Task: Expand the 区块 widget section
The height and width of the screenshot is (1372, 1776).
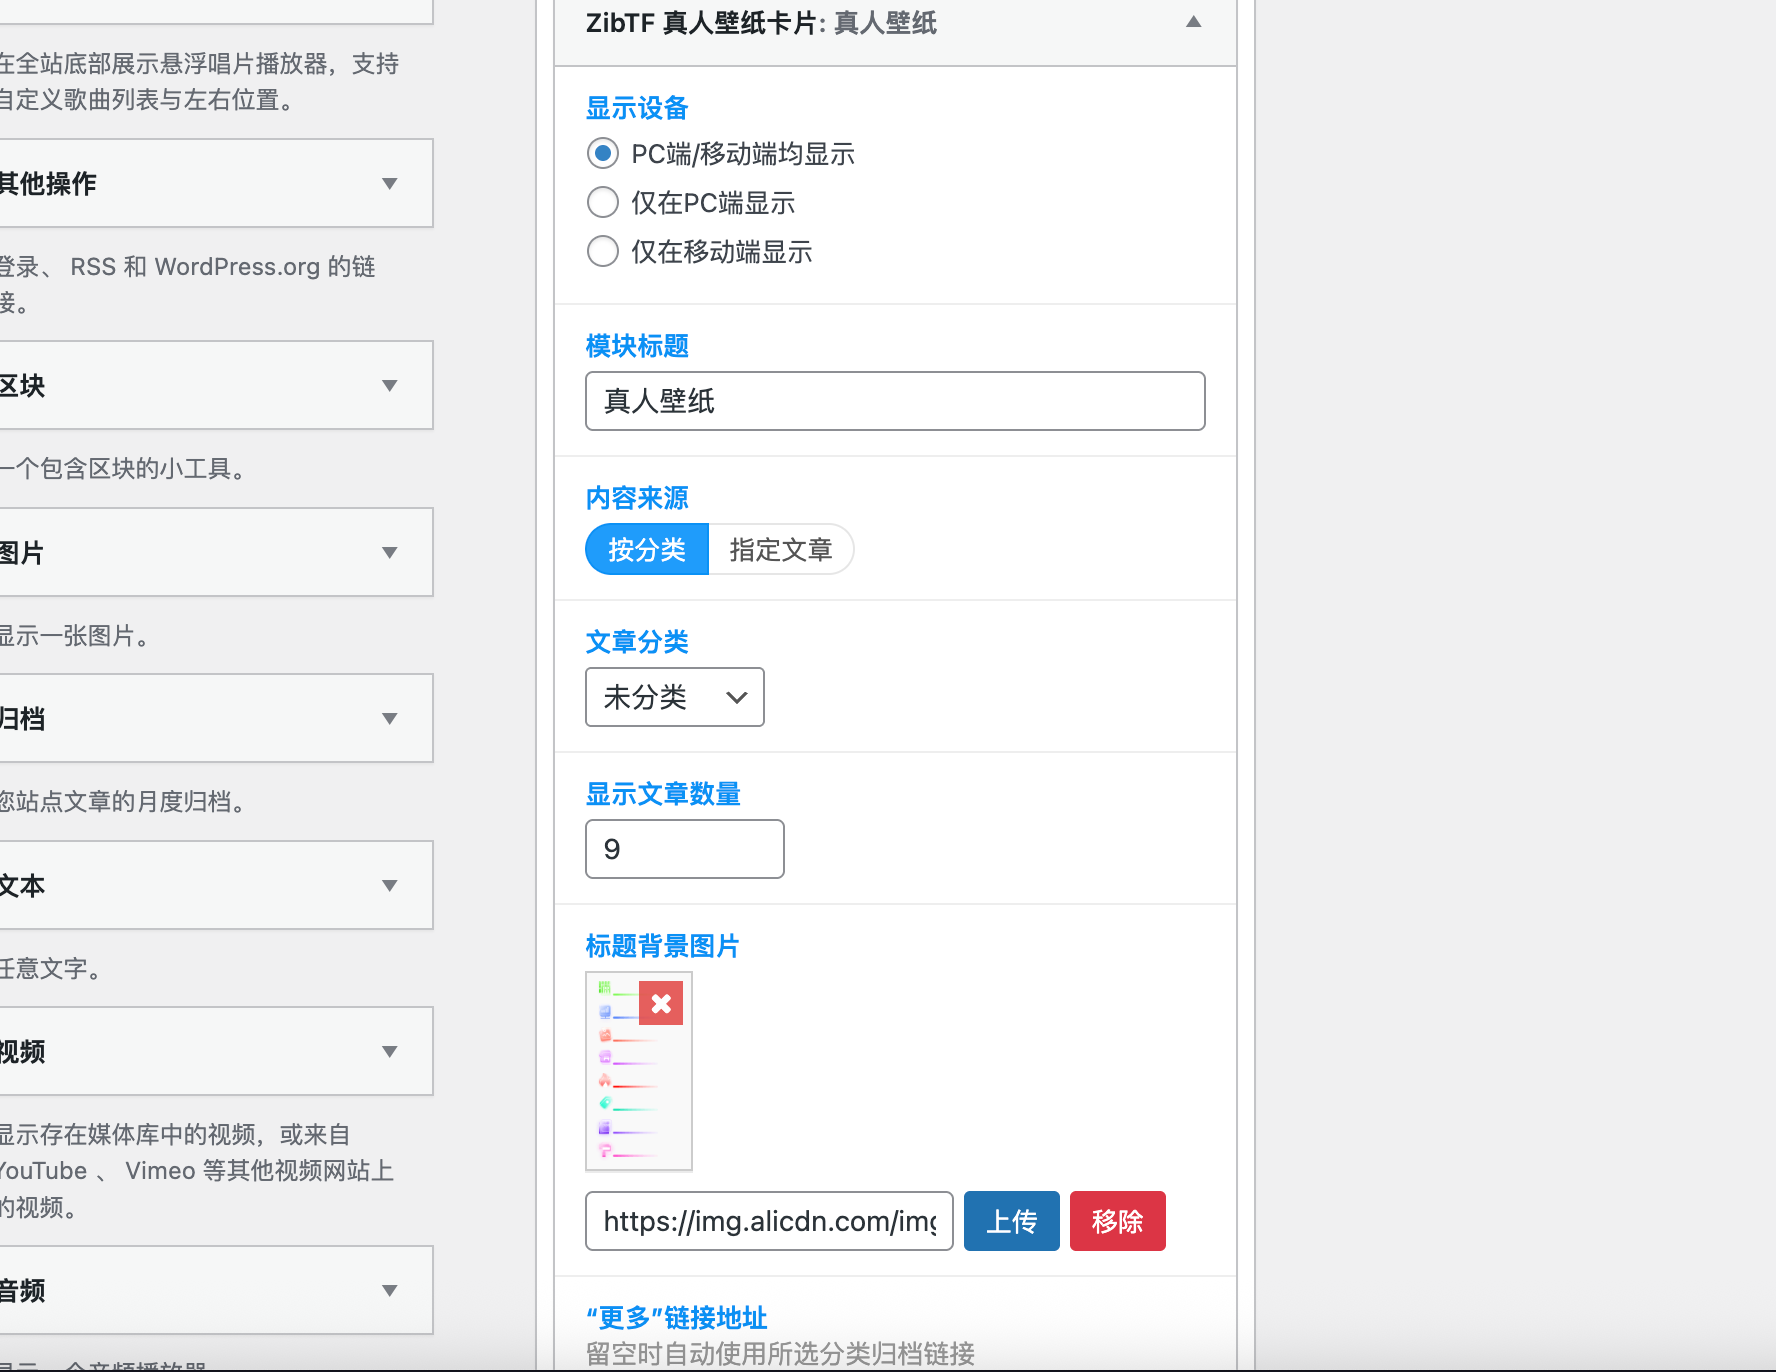Action: click(x=389, y=386)
